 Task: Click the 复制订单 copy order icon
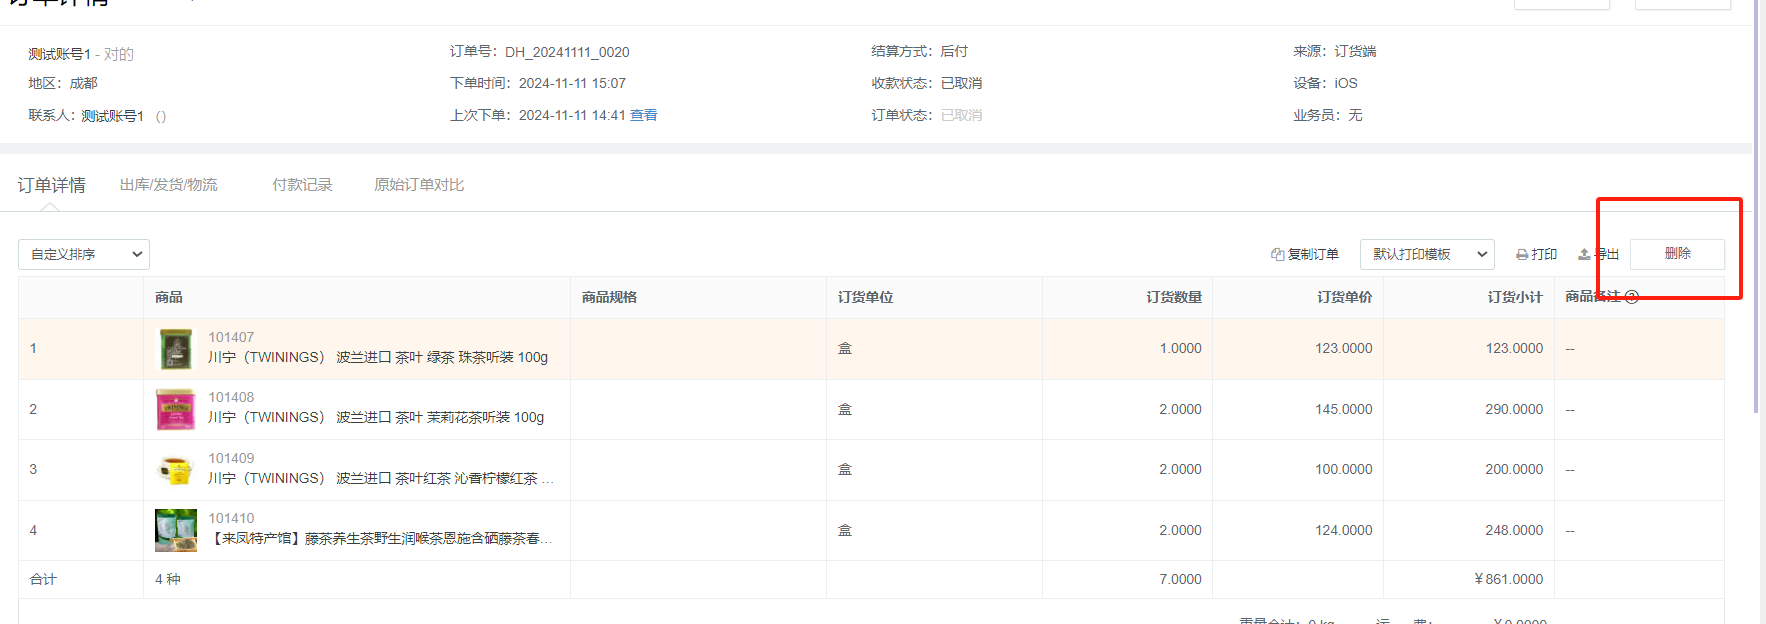1278,255
